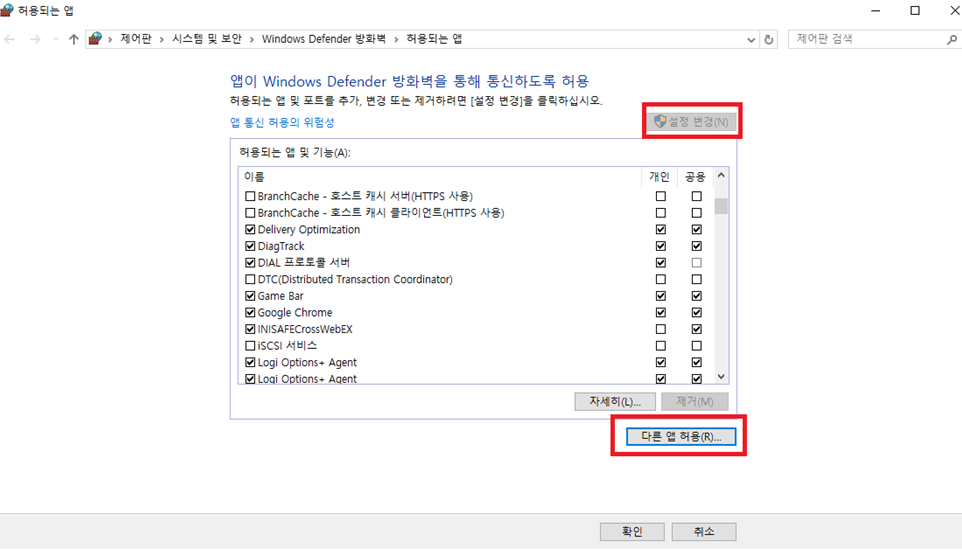Go forward using the forward arrow
Image resolution: width=962 pixels, height=551 pixels.
click(x=35, y=39)
